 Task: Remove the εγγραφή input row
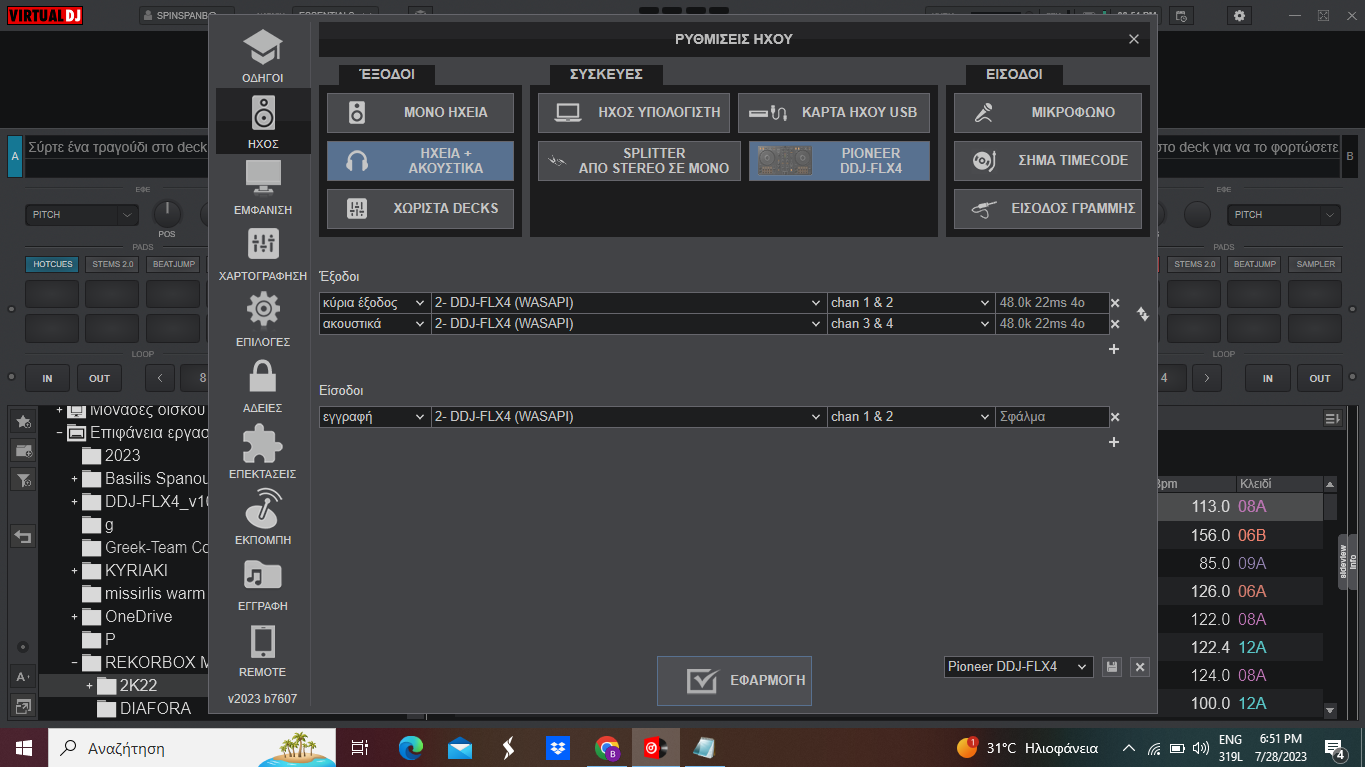(1115, 417)
